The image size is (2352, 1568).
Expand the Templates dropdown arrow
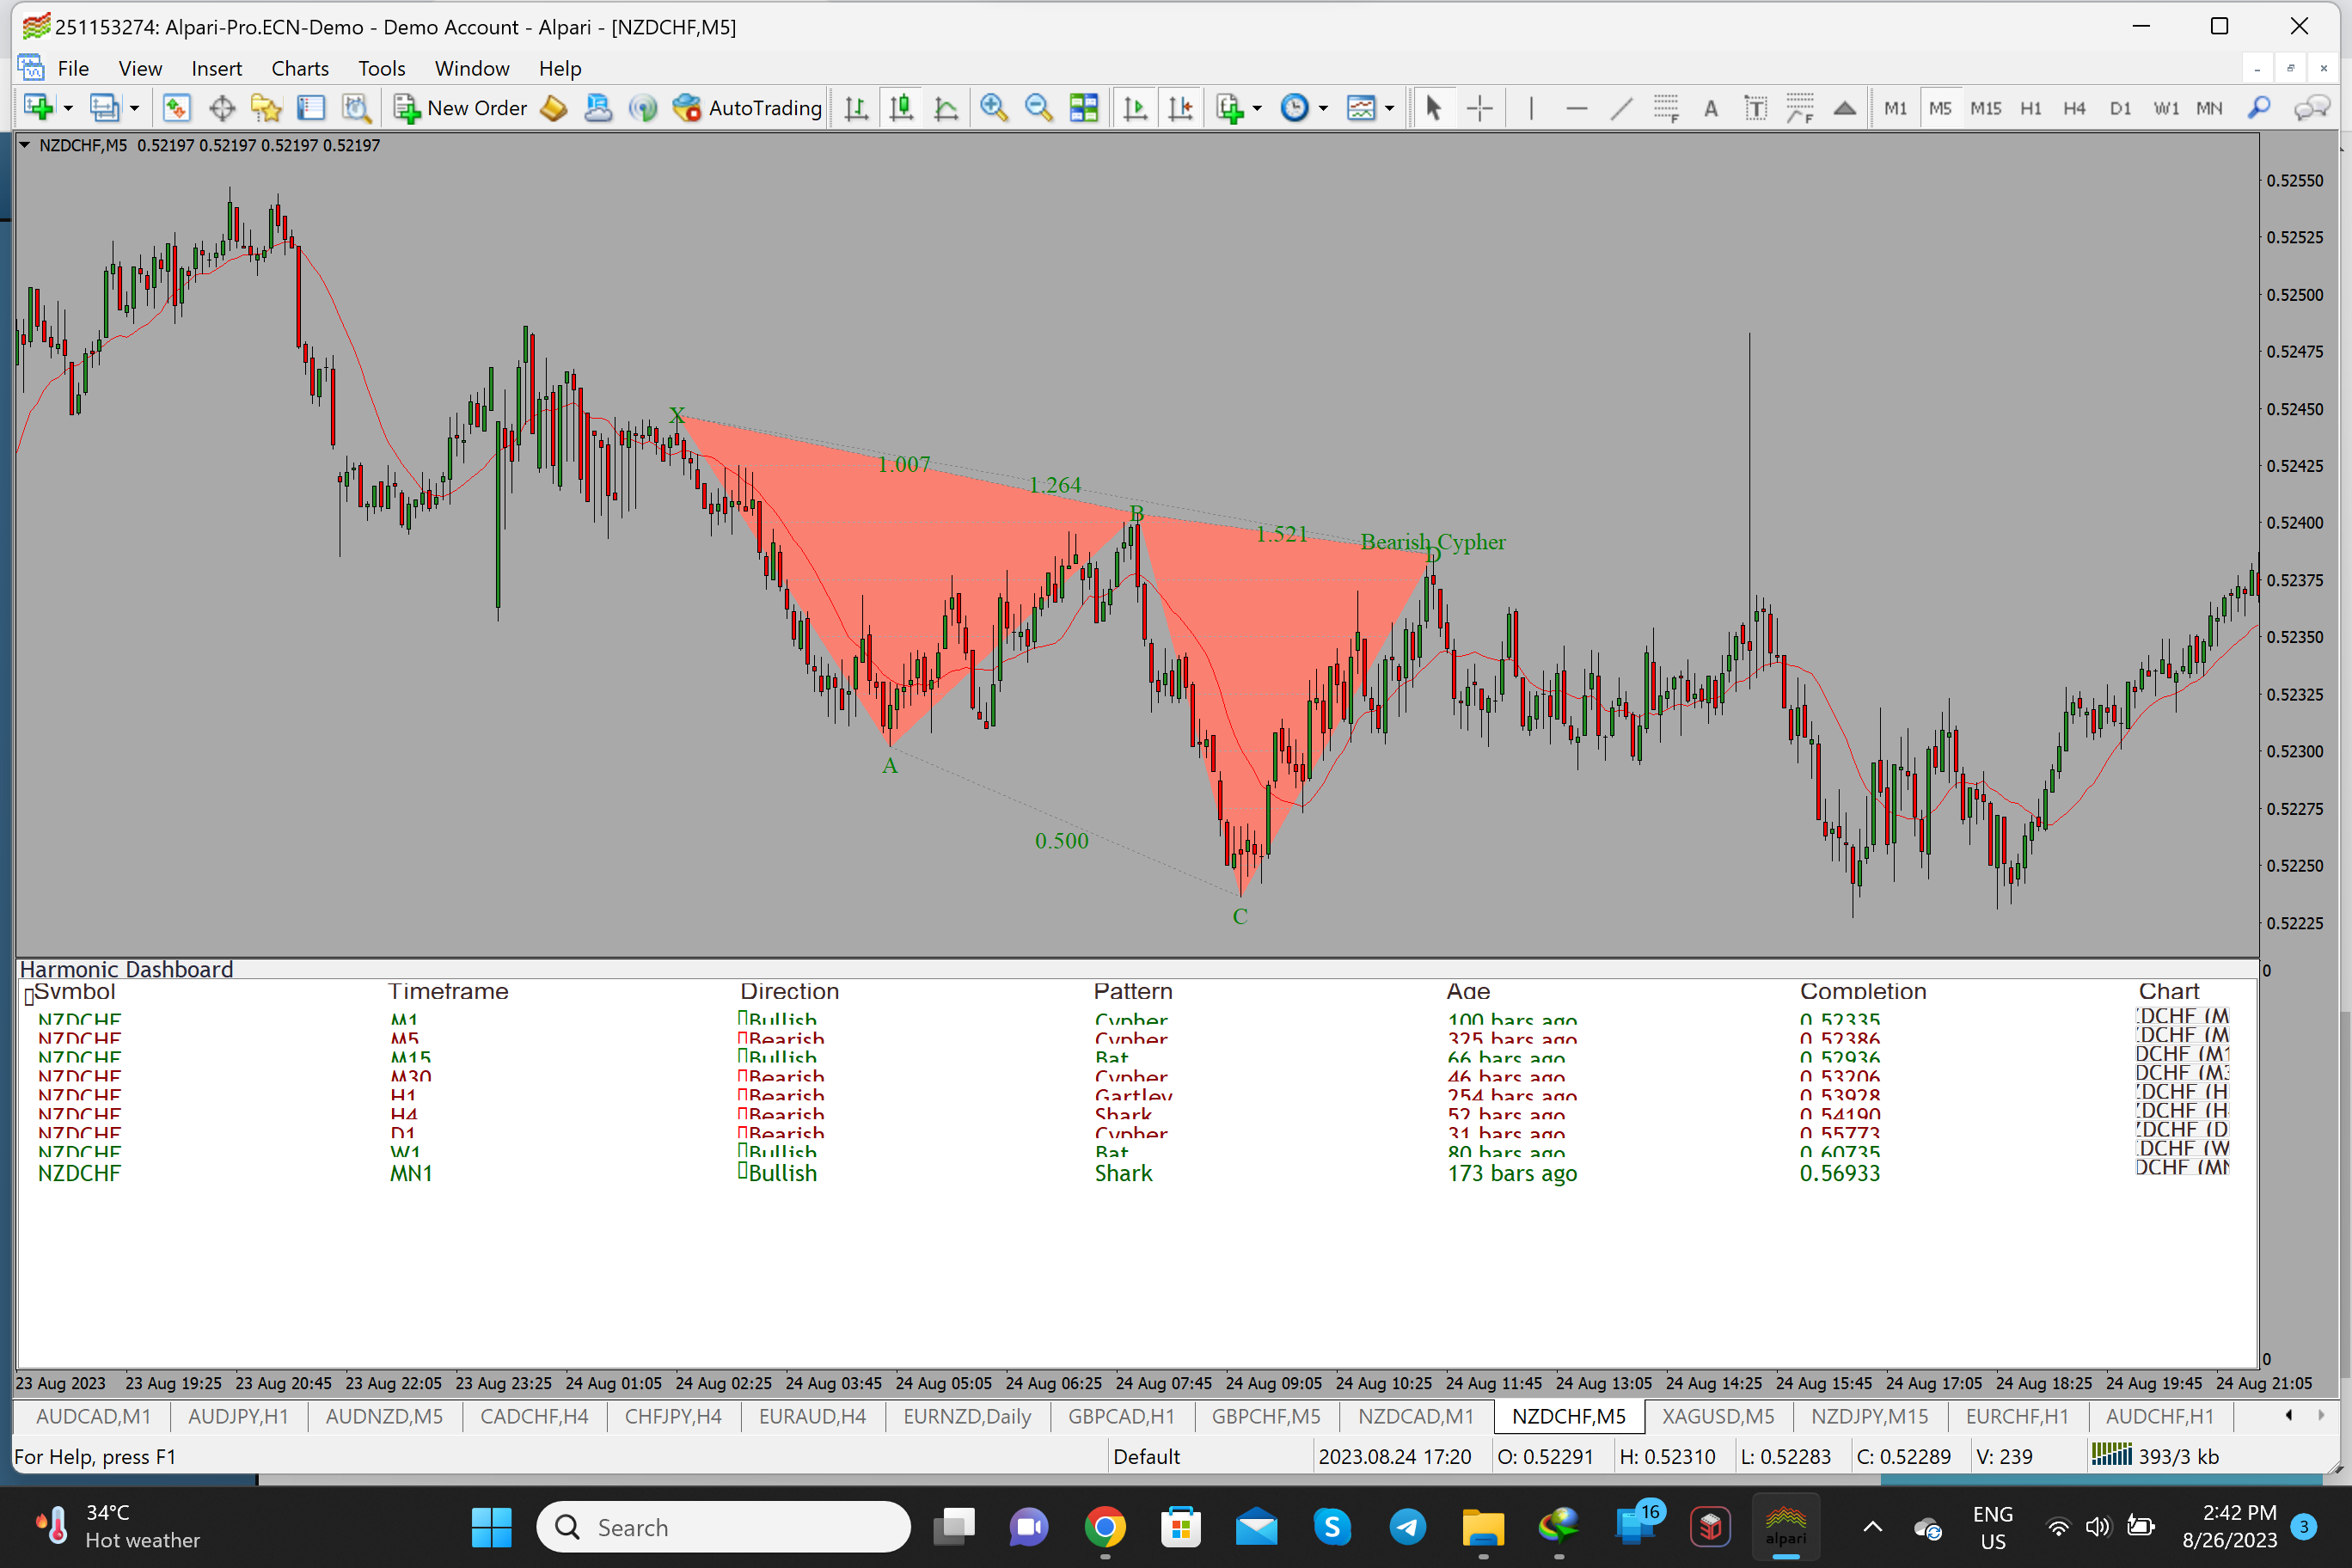pyautogui.click(x=1389, y=108)
